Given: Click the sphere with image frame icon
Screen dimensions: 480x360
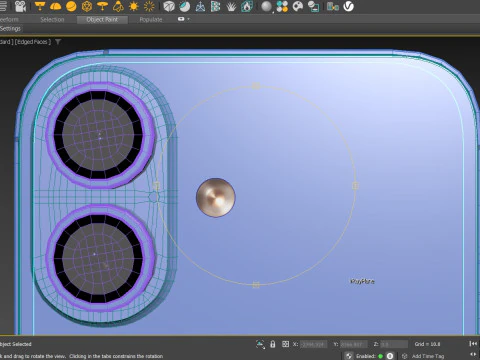Looking at the screenshot, I should click(313, 6).
